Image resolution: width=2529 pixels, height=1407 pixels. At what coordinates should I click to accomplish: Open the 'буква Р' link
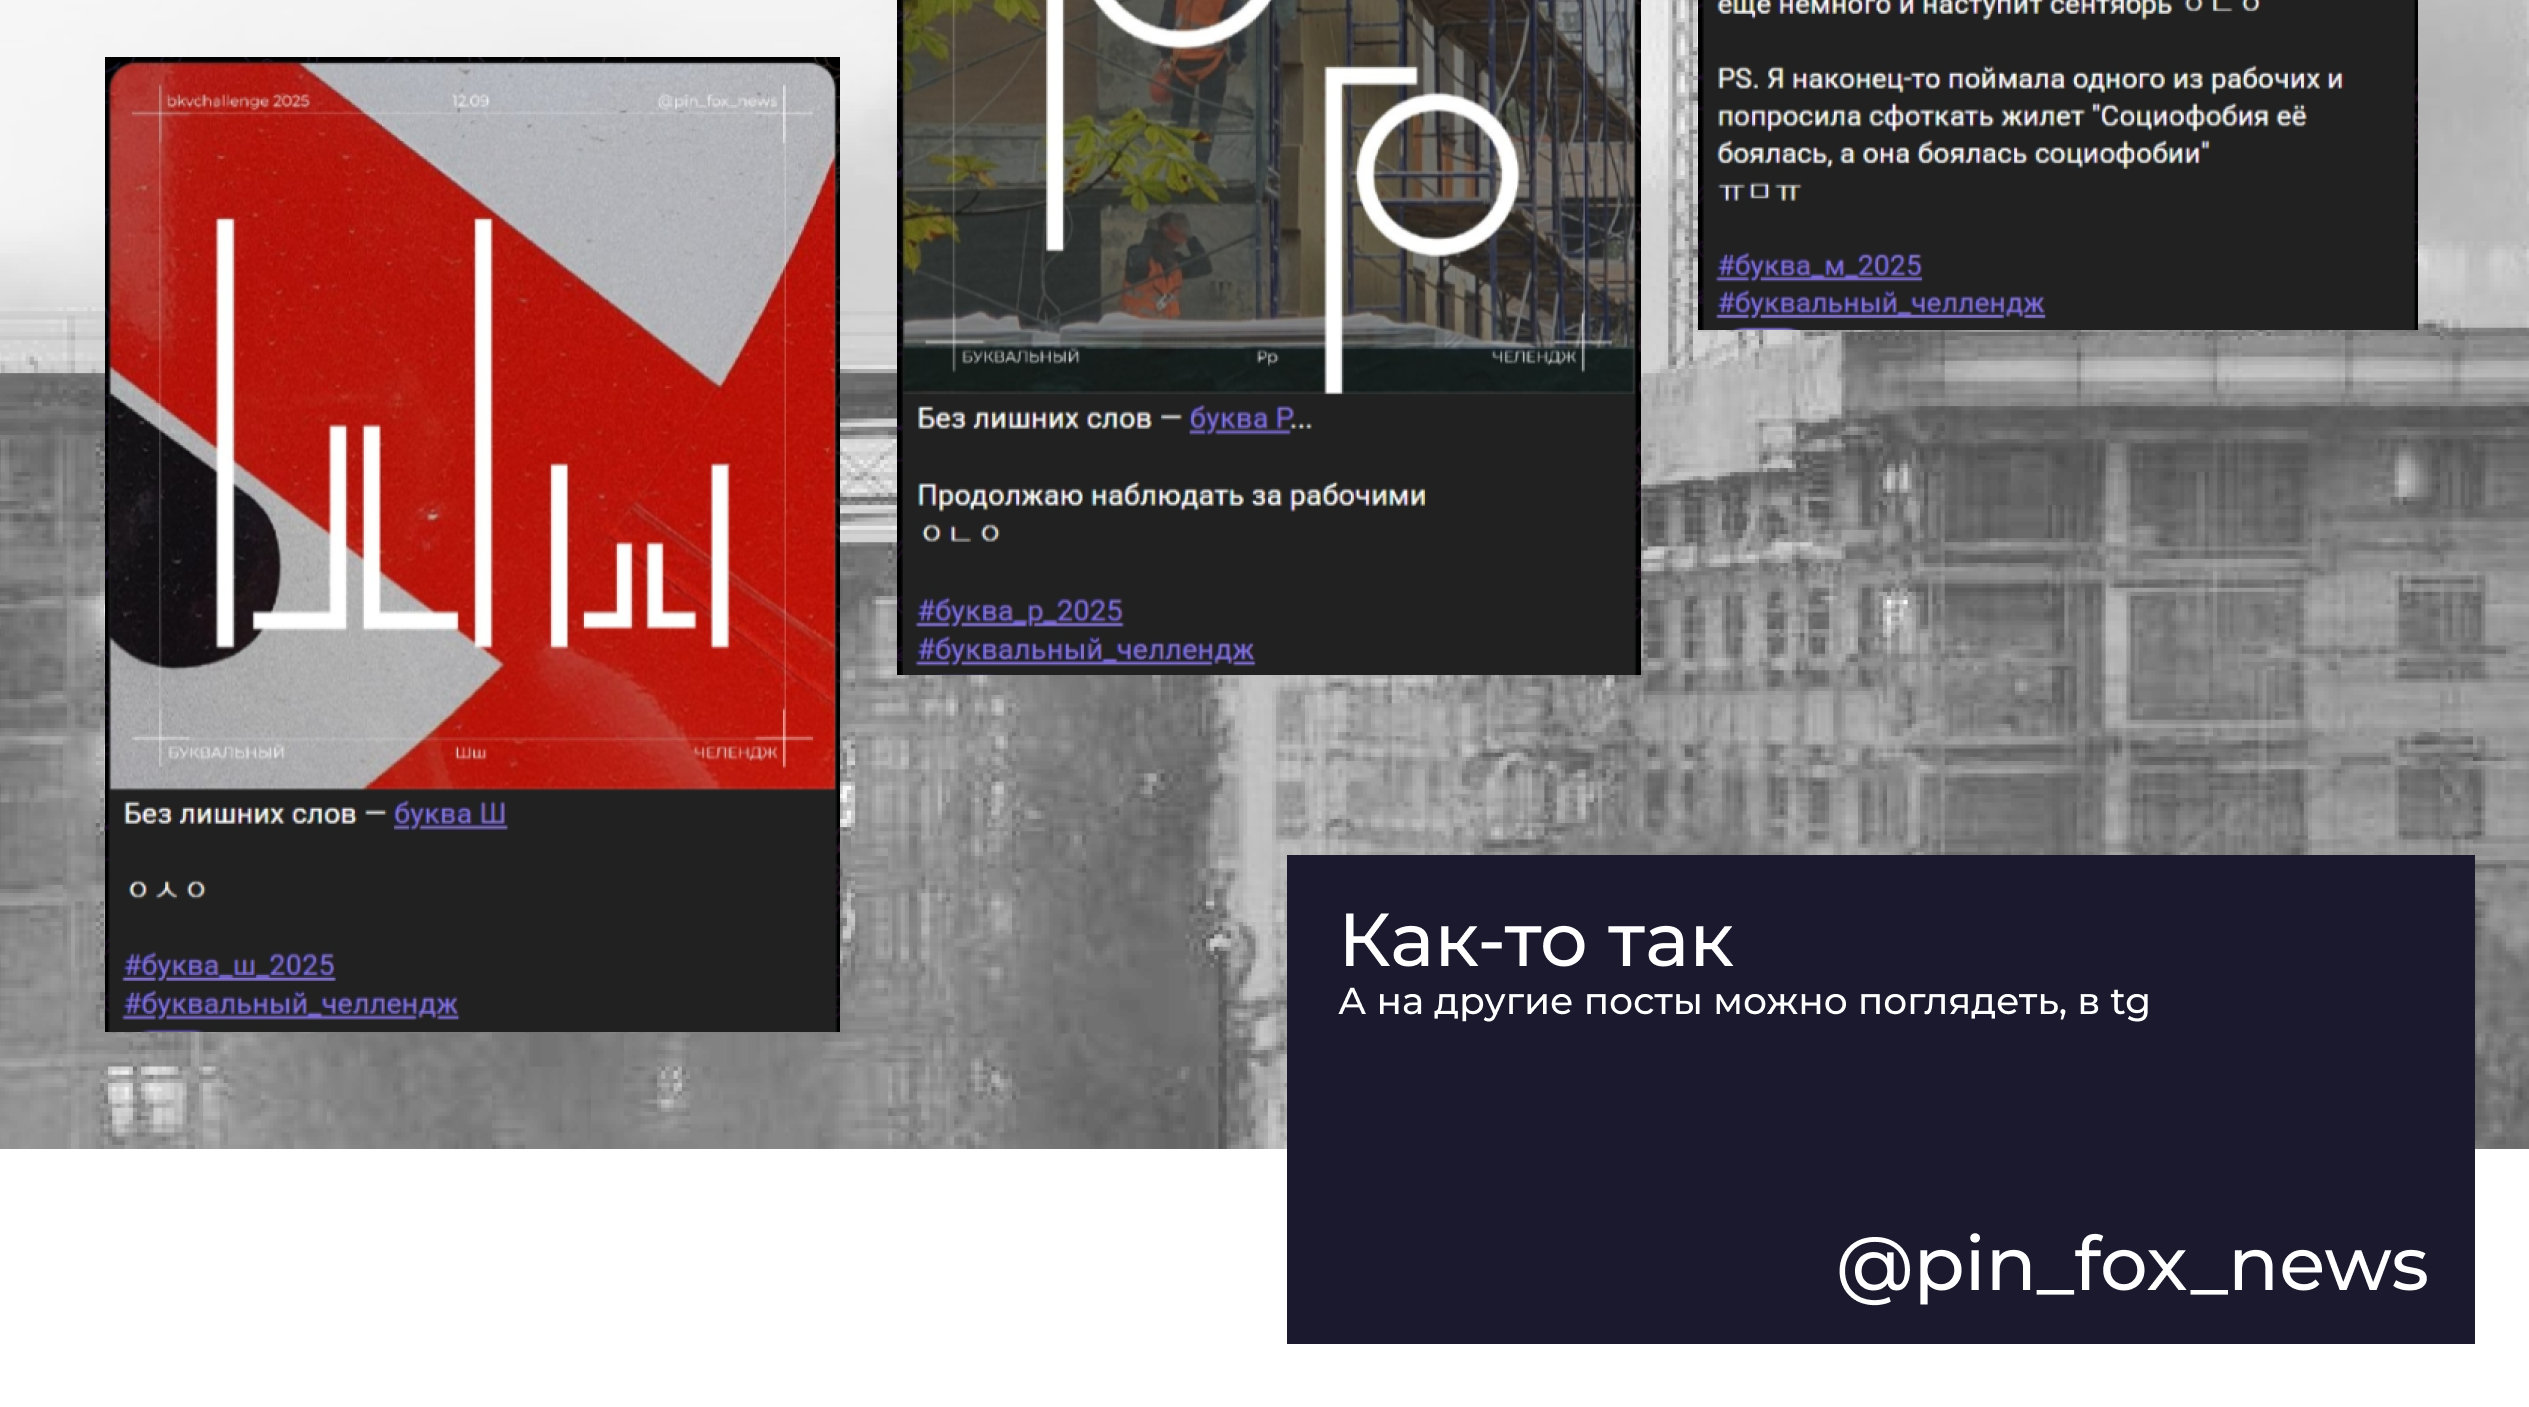pyautogui.click(x=1241, y=419)
